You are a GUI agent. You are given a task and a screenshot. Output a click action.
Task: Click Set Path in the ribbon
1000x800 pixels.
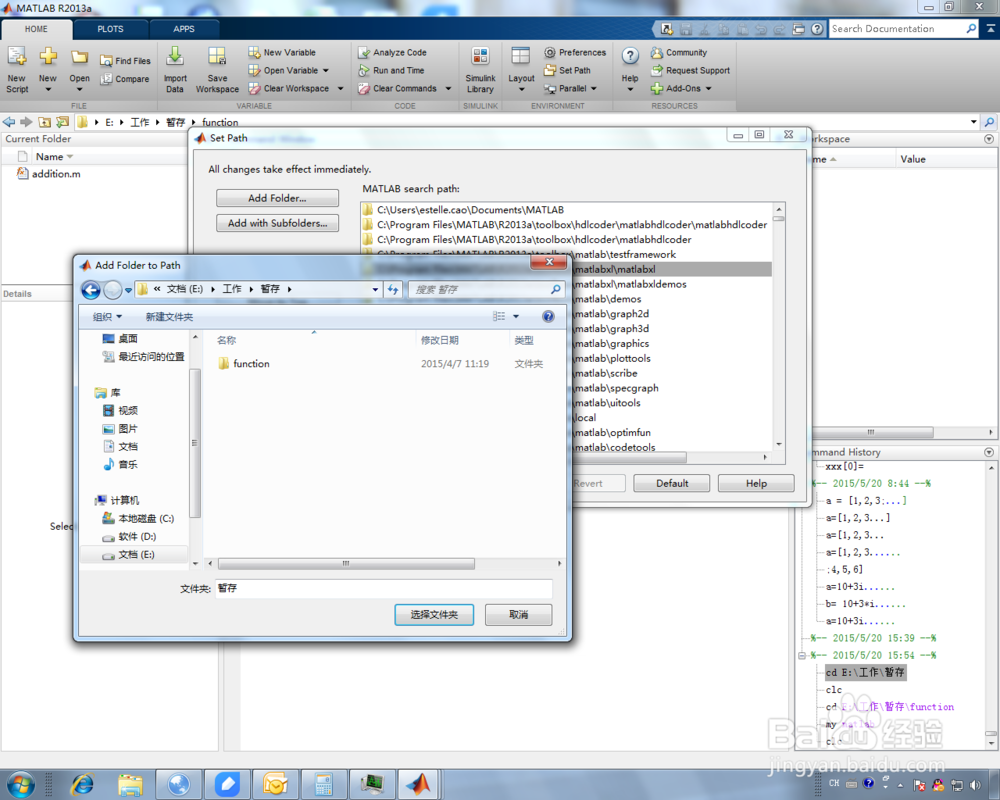568,70
